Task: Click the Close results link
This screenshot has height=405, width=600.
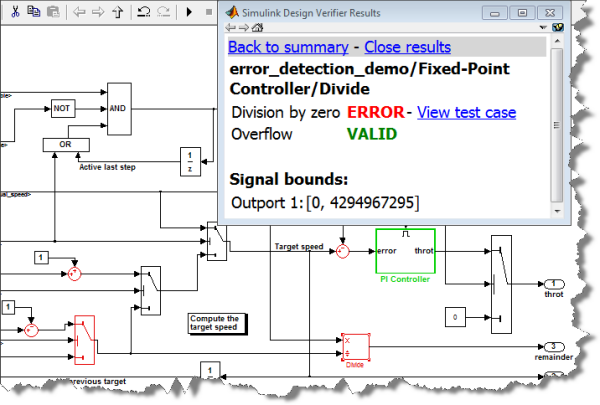Action: click(x=407, y=47)
